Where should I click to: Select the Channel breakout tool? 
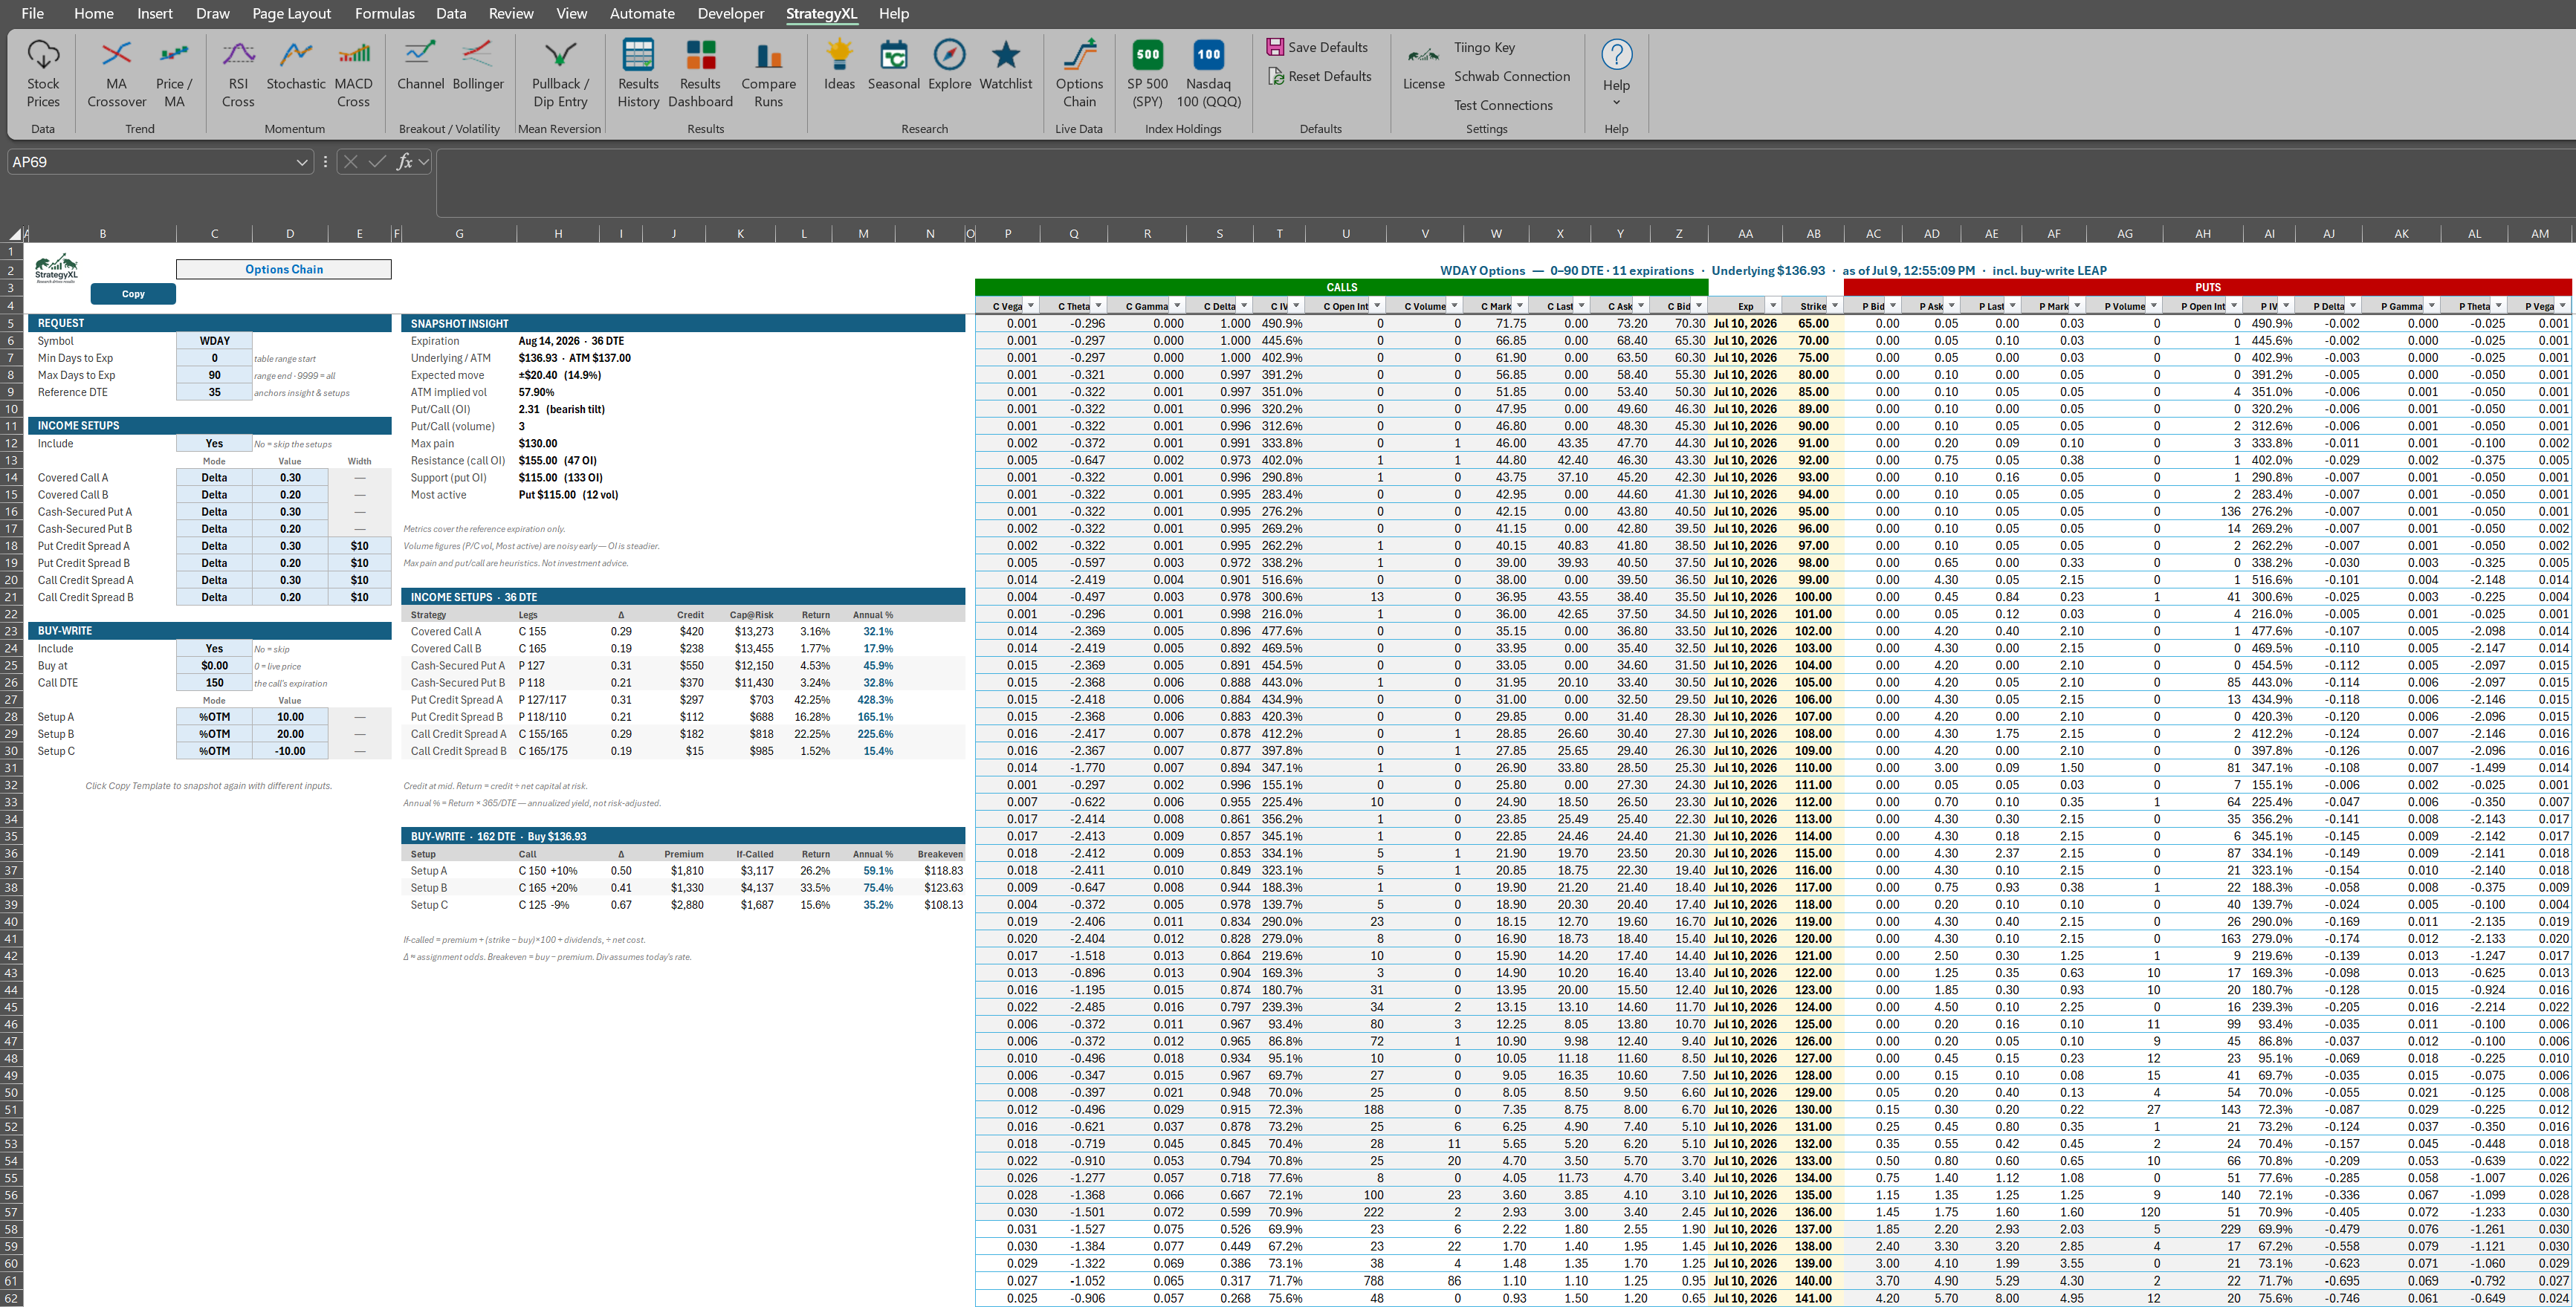point(420,66)
